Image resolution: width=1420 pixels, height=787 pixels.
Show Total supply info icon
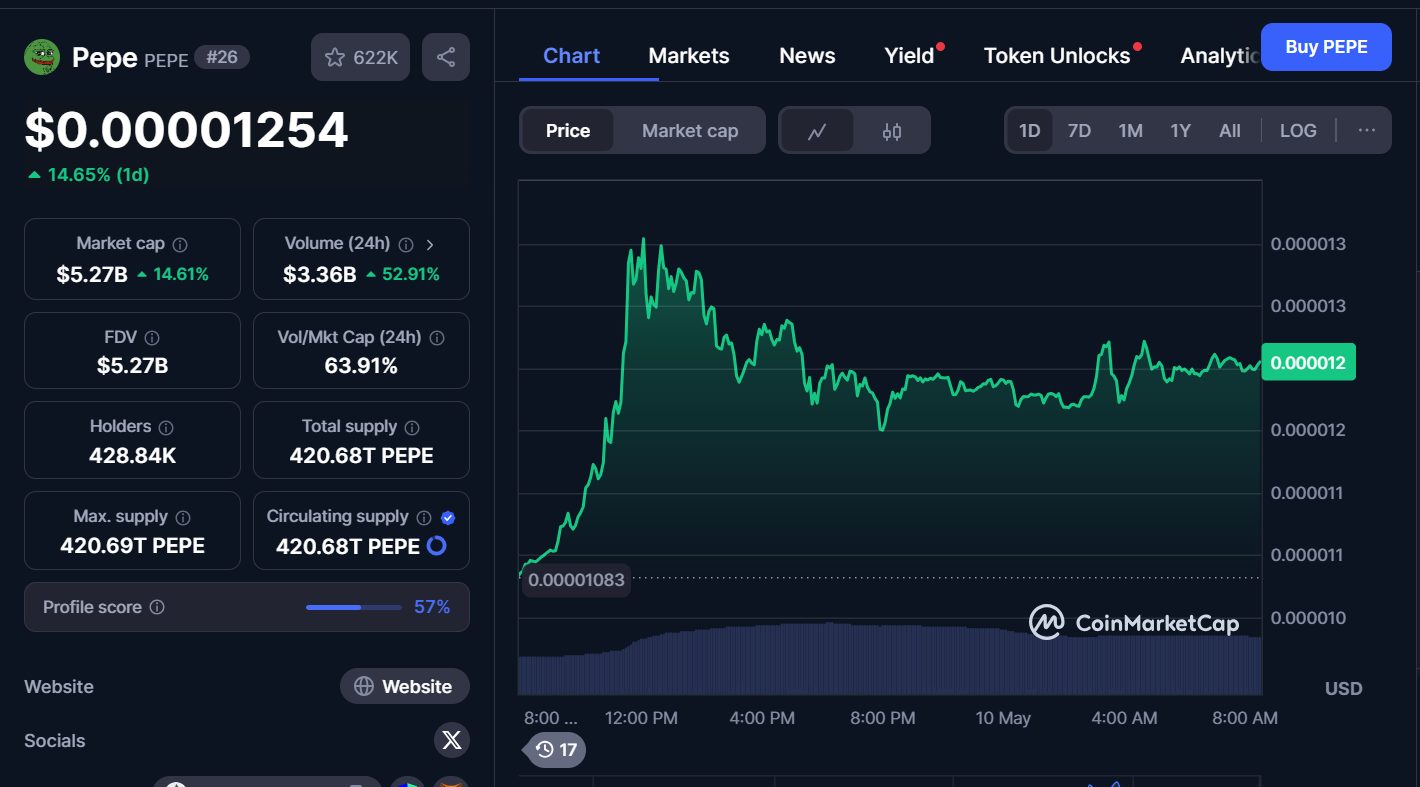(412, 427)
